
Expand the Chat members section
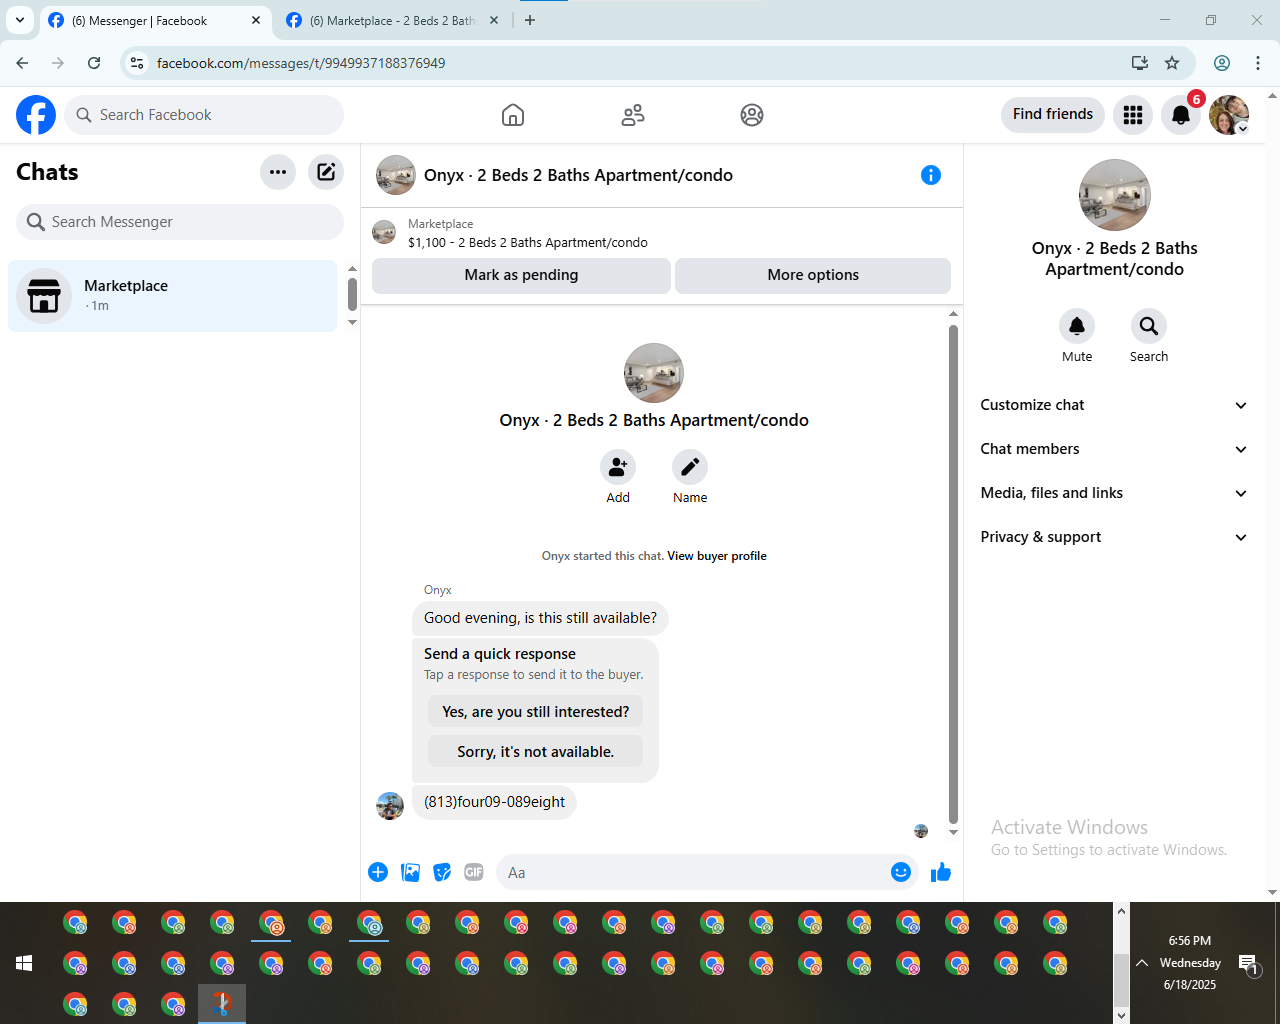pos(1115,449)
